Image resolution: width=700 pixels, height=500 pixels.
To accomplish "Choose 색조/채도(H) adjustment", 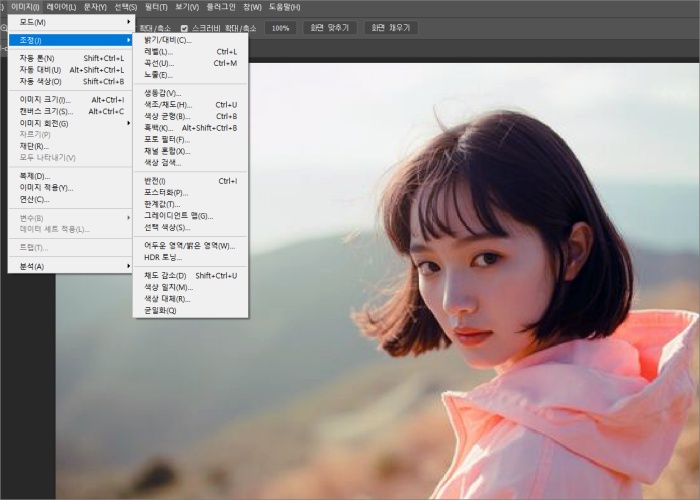I will pos(167,104).
